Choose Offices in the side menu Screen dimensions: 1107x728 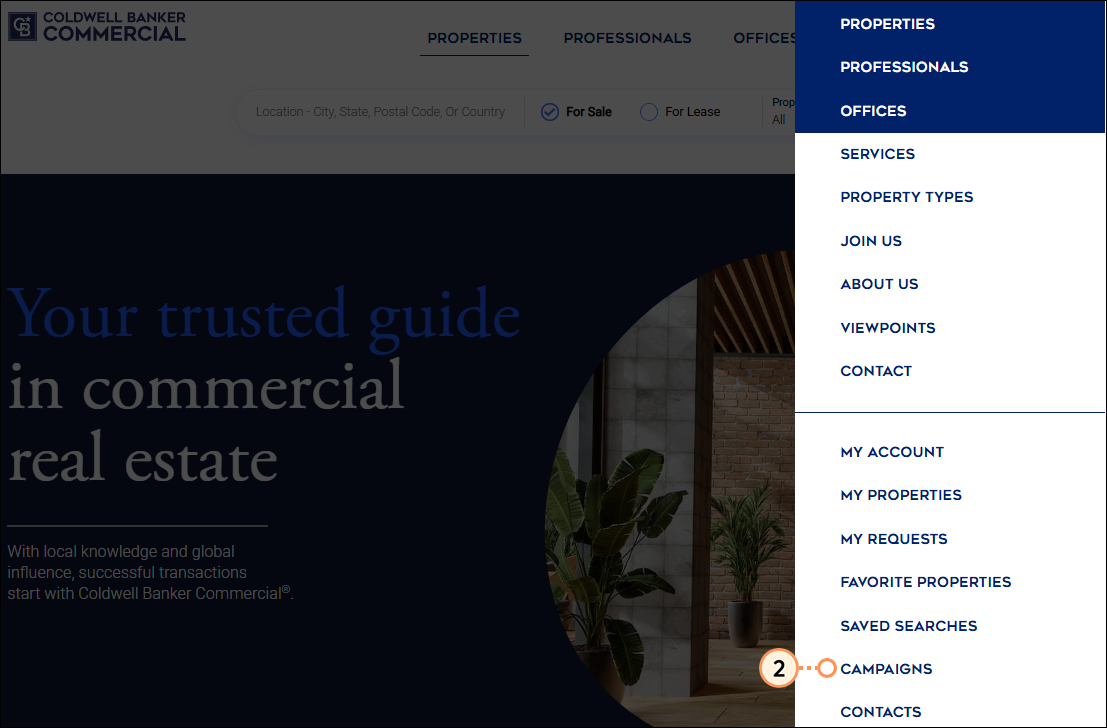873,111
